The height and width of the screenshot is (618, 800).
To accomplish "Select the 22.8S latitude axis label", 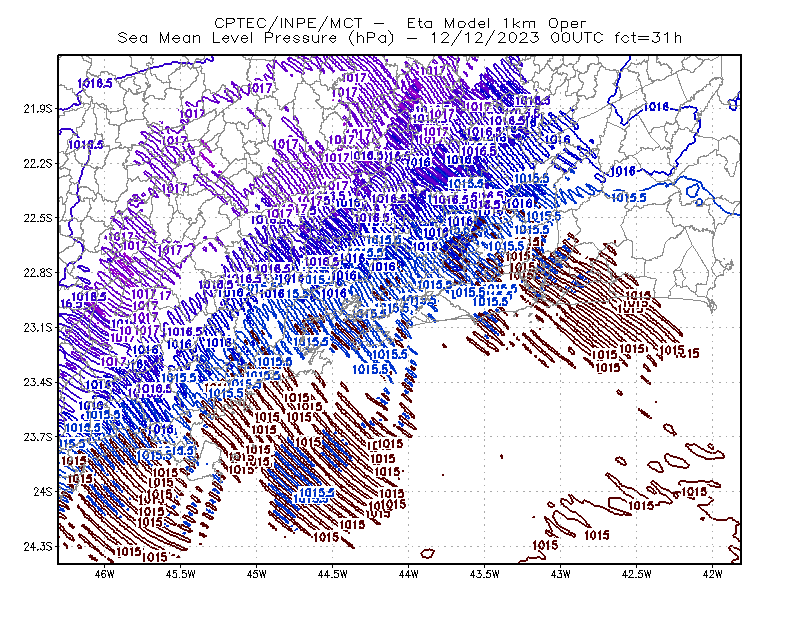I will point(37,273).
